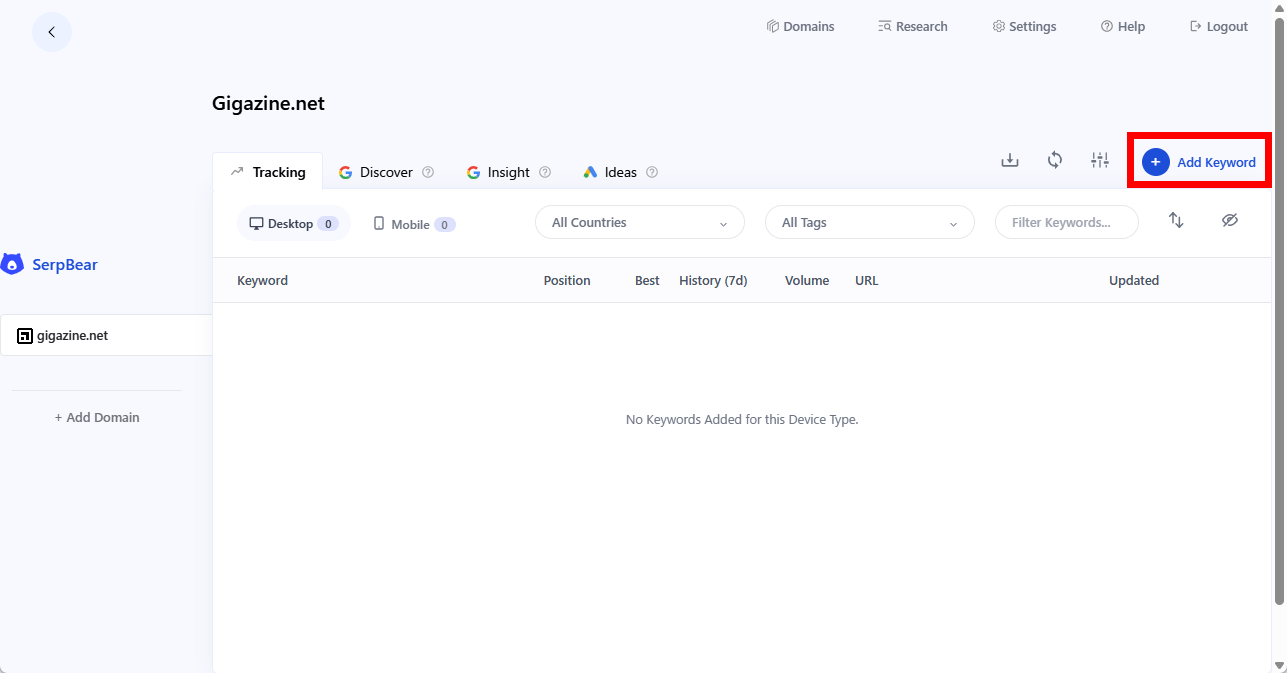Click help icon beside Ideas tab
1287x673 pixels.
coord(652,172)
